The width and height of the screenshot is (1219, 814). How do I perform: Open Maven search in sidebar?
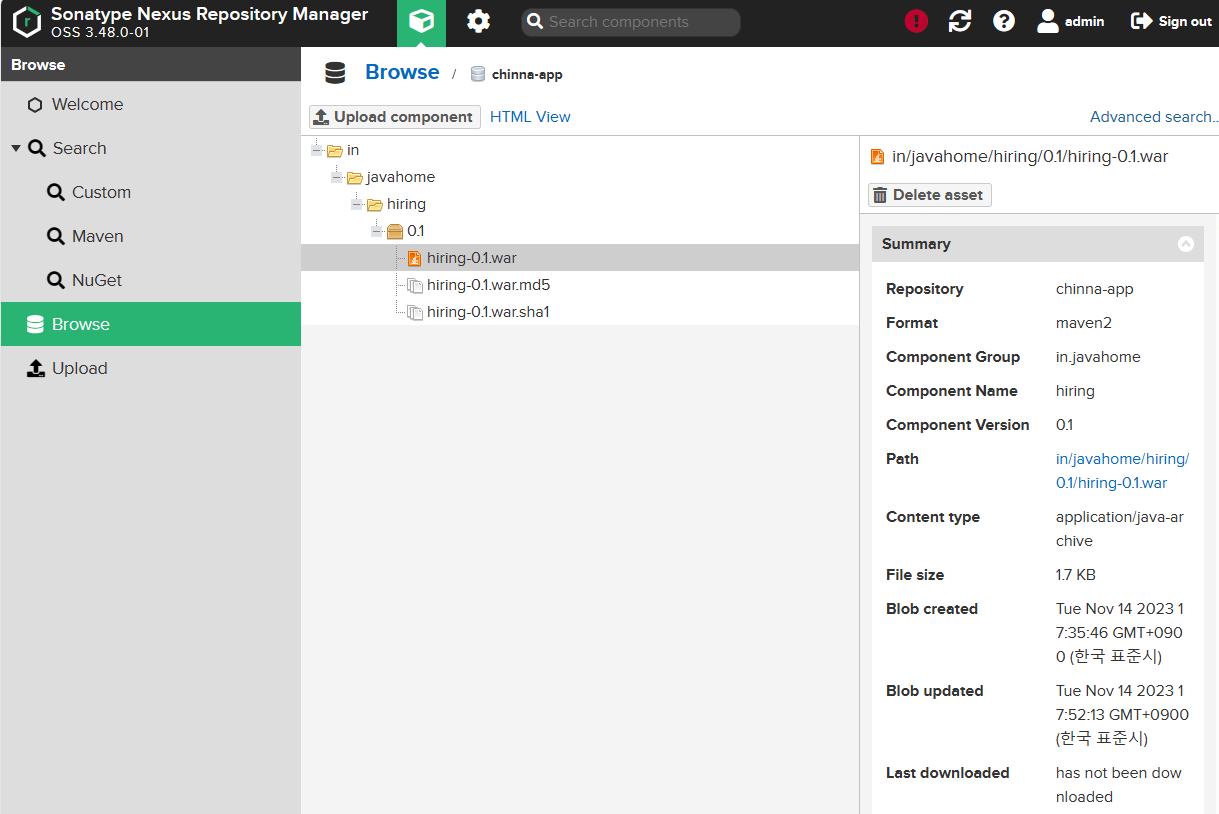click(x=151, y=236)
